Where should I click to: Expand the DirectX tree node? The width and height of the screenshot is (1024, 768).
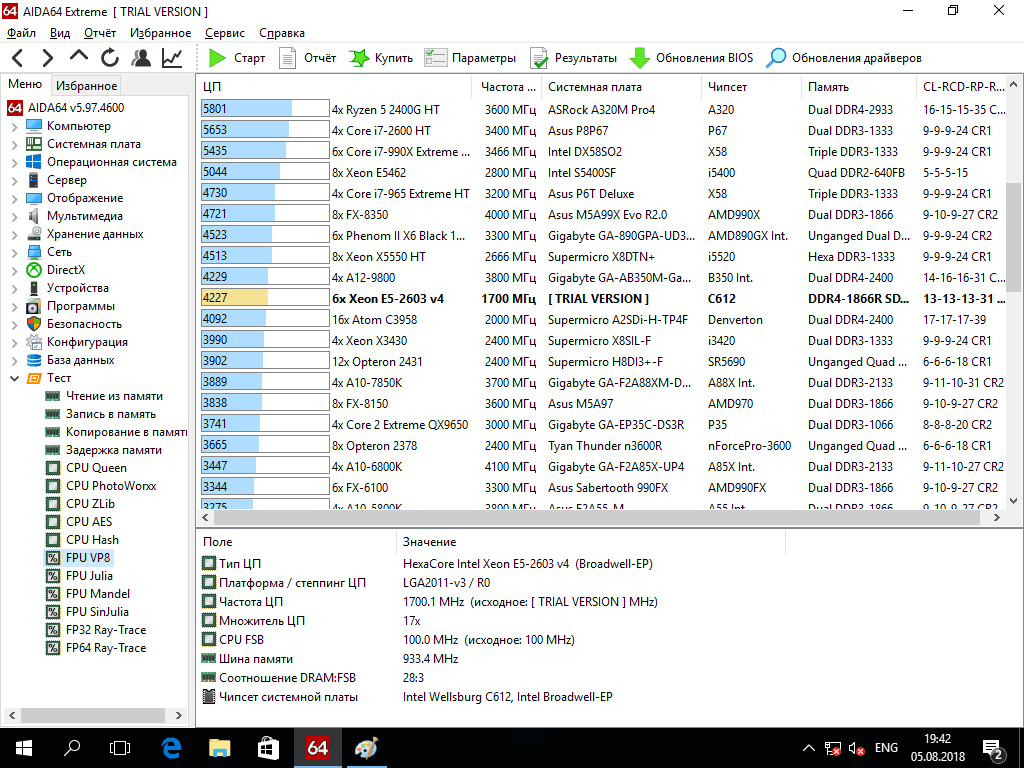coord(14,270)
